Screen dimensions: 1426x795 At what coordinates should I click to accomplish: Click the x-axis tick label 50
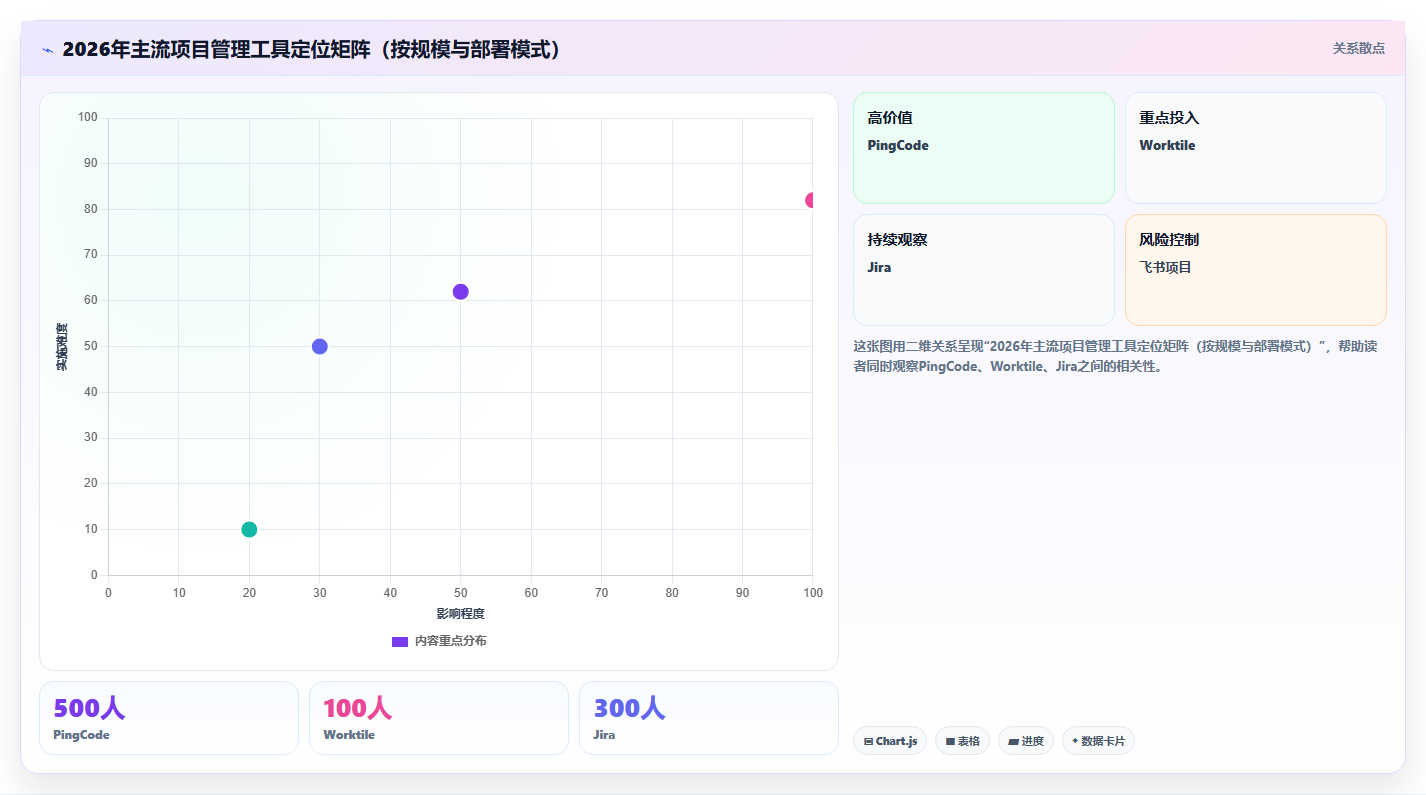[461, 593]
